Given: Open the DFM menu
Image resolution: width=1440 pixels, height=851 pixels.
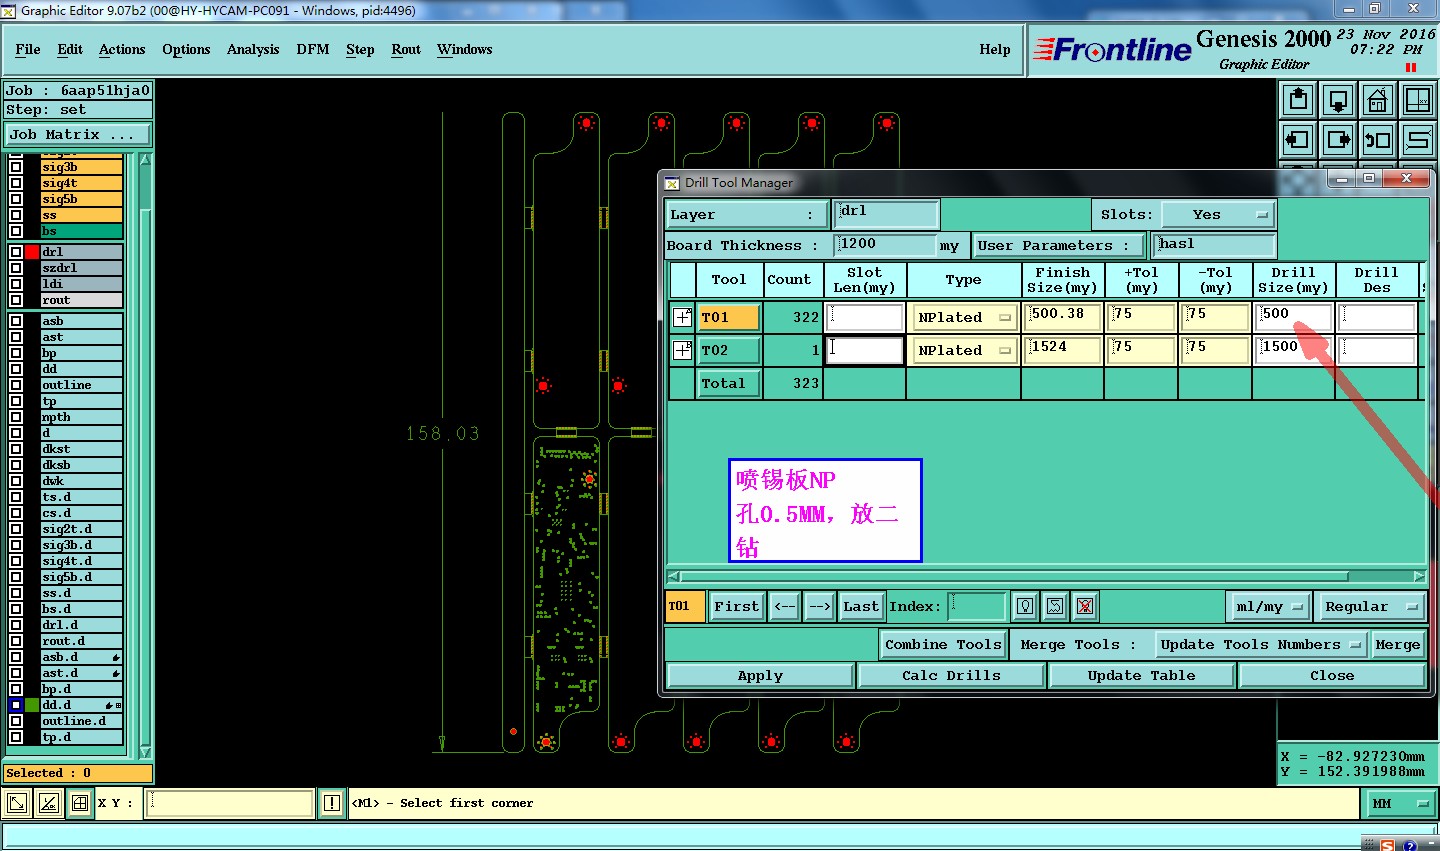Looking at the screenshot, I should click(x=313, y=49).
